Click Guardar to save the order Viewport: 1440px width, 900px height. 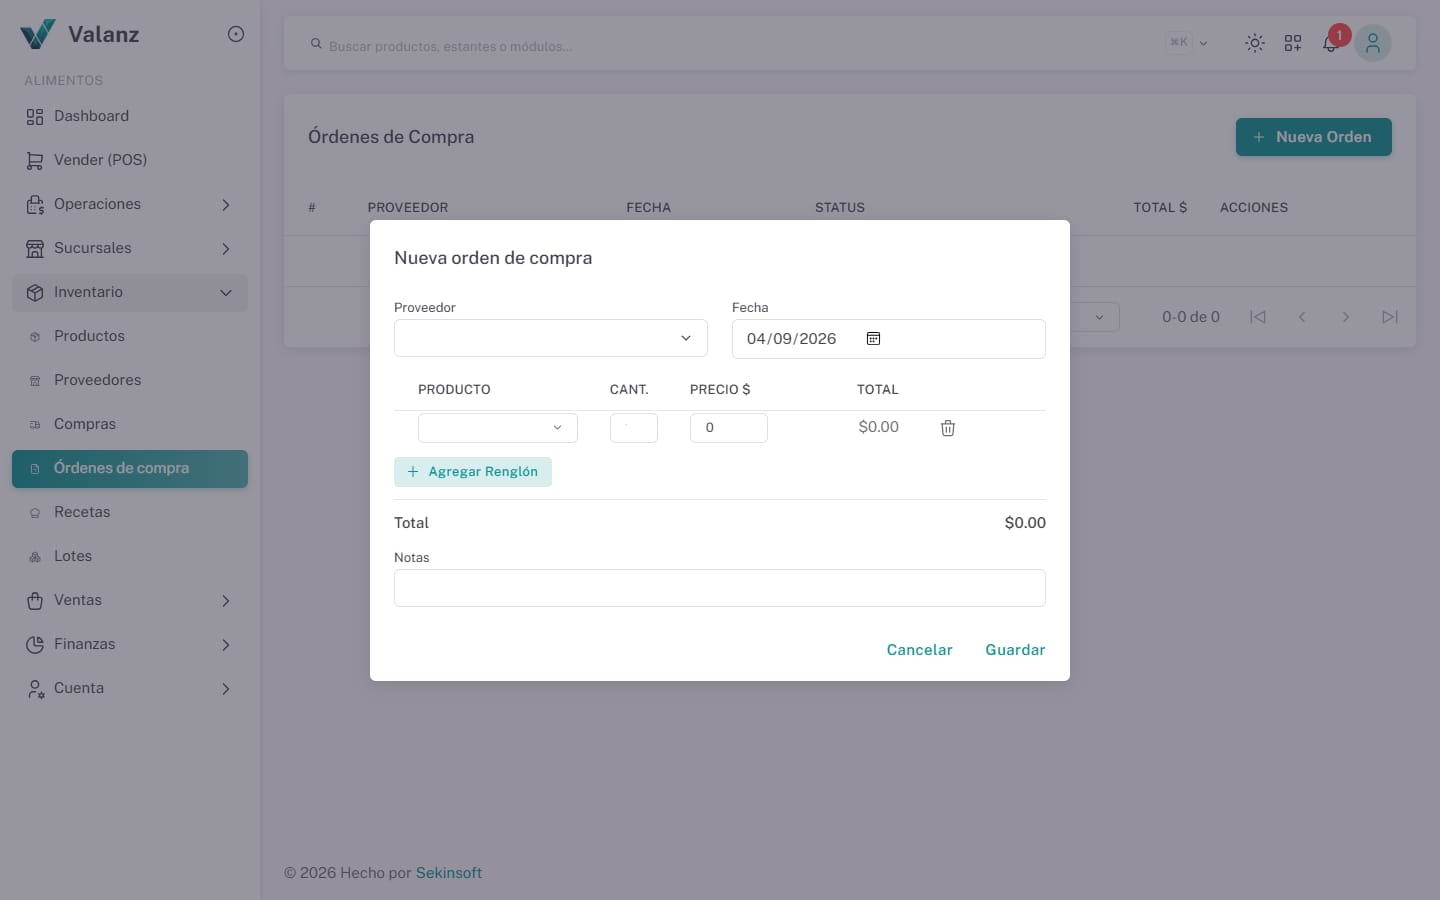[x=1015, y=650]
